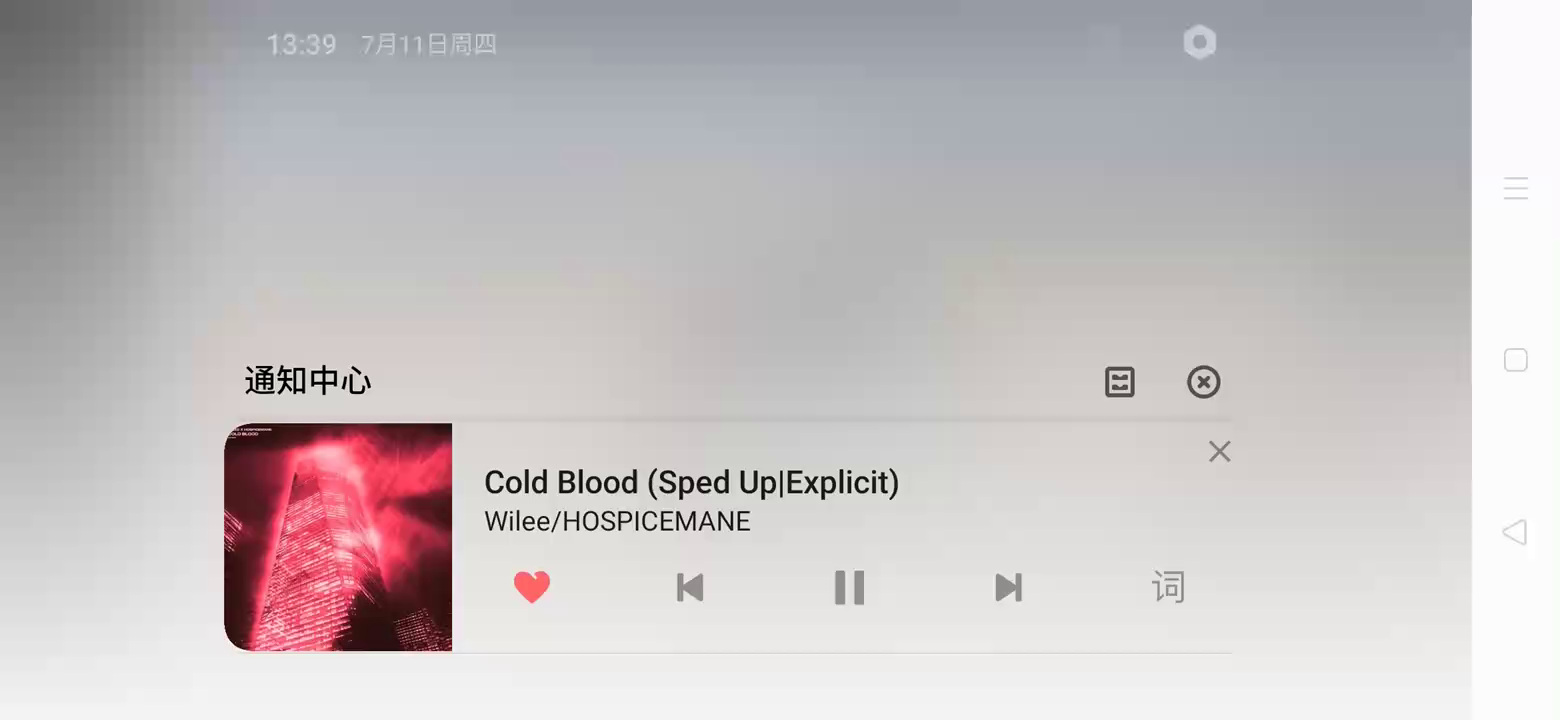Tap the artist name Wilee/HOSPICEMANE
Screen dimensions: 1560x720
pos(617,521)
